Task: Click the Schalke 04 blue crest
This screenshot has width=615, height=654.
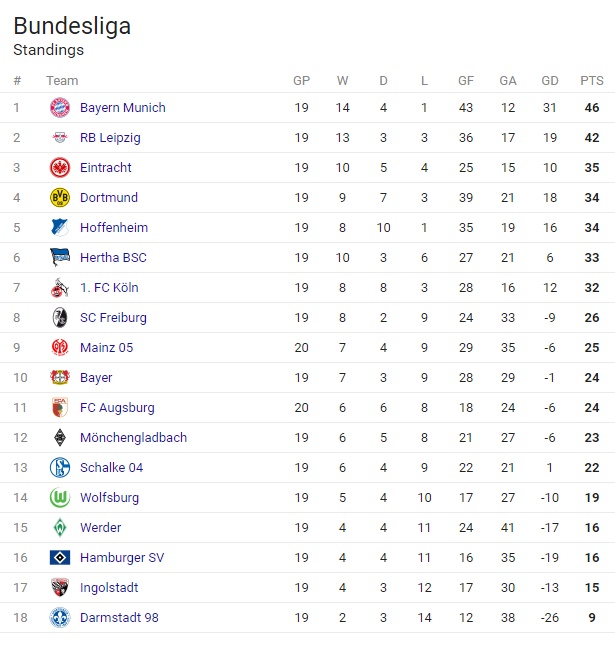Action: (60, 468)
